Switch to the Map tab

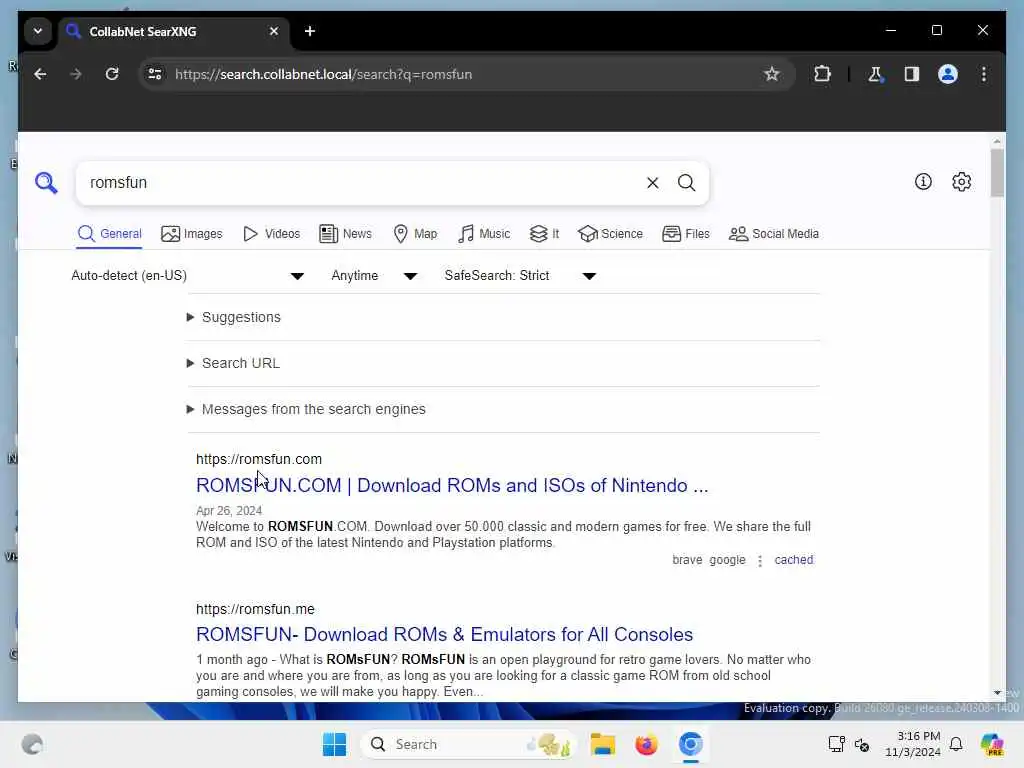pyautogui.click(x=415, y=234)
